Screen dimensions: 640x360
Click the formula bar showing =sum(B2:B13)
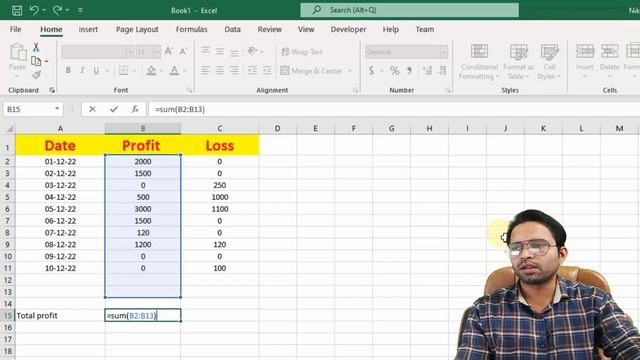394,109
